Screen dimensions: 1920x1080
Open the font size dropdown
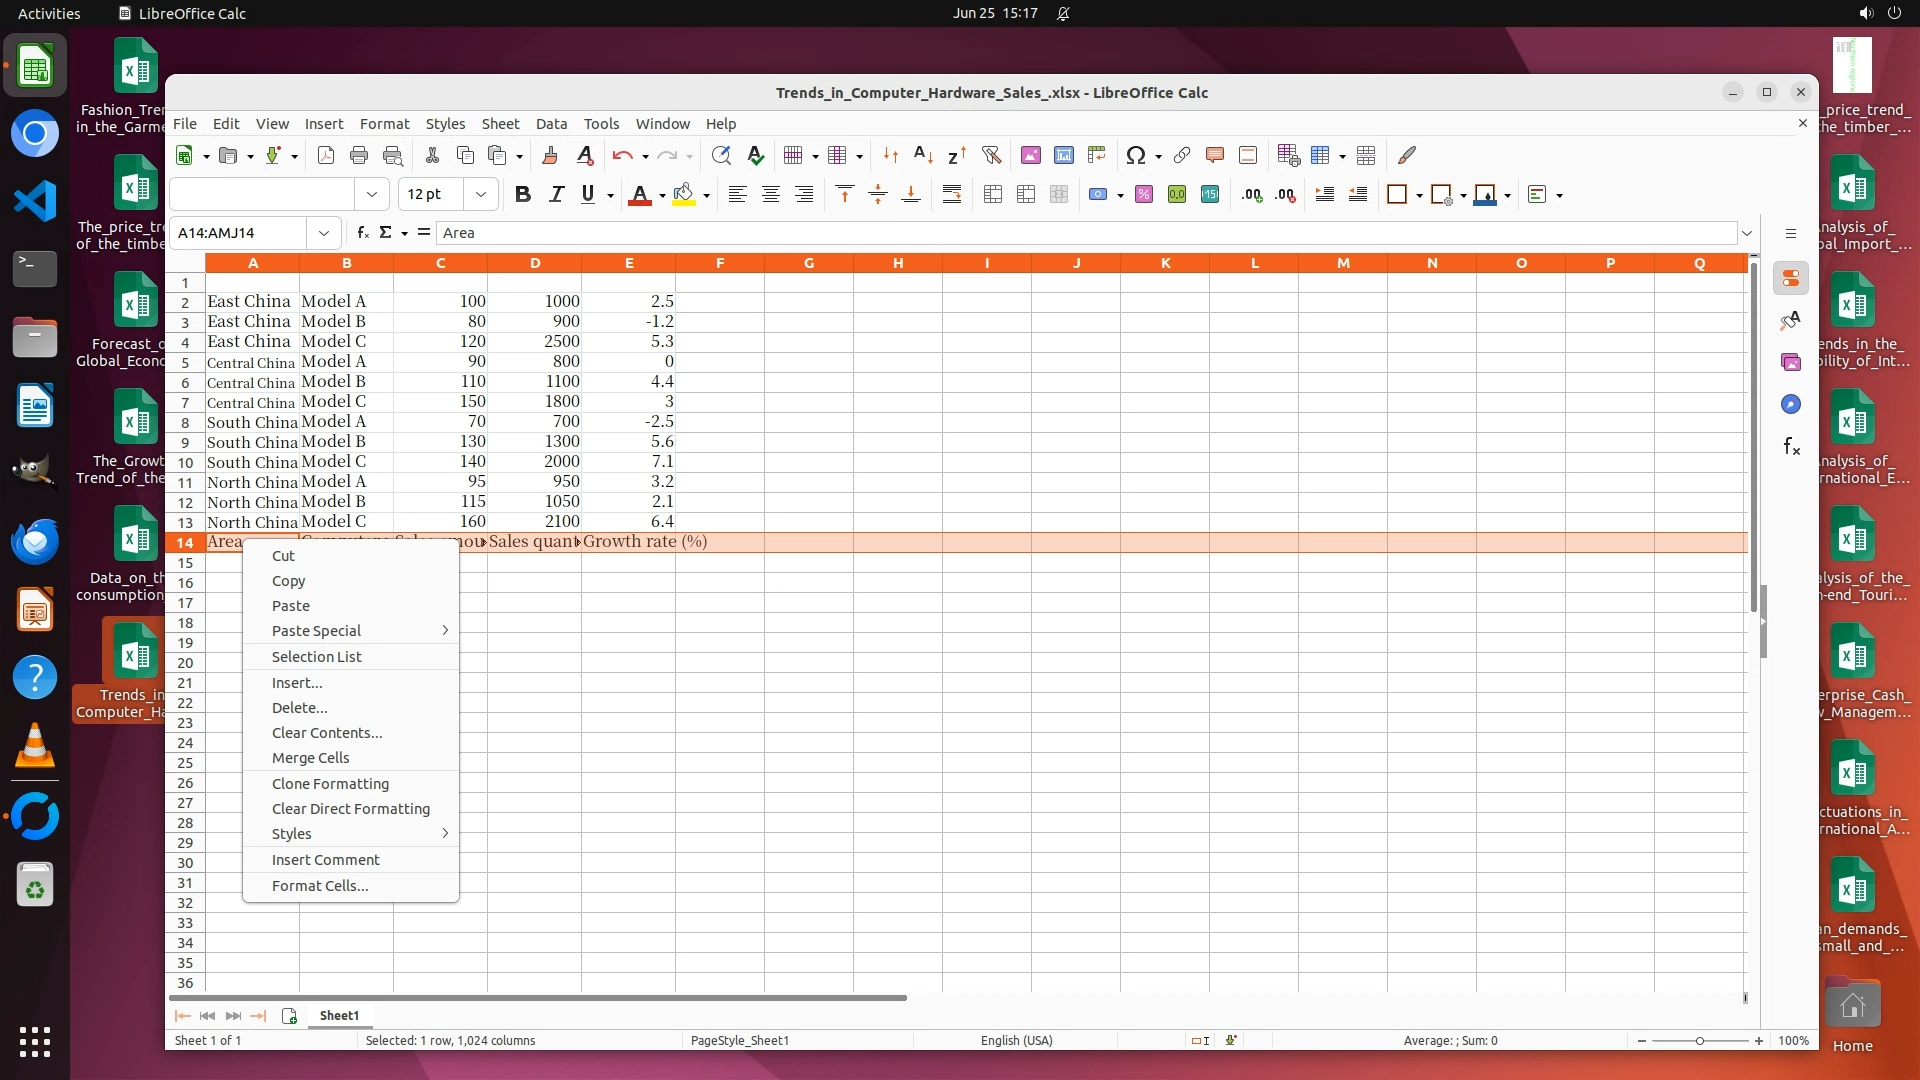481,194
